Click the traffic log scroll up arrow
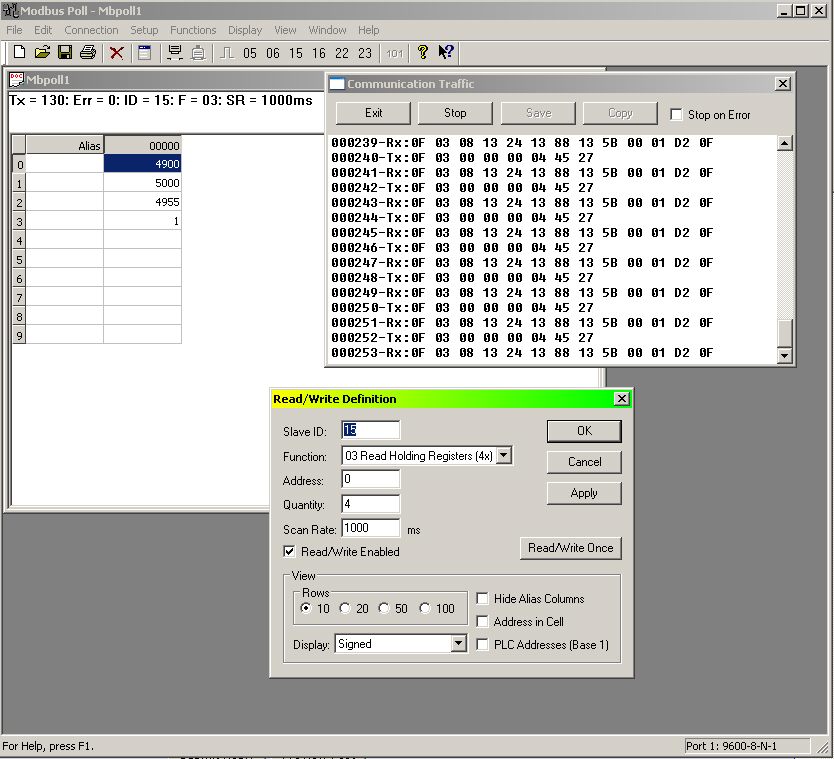This screenshot has height=759, width=834. click(785, 143)
